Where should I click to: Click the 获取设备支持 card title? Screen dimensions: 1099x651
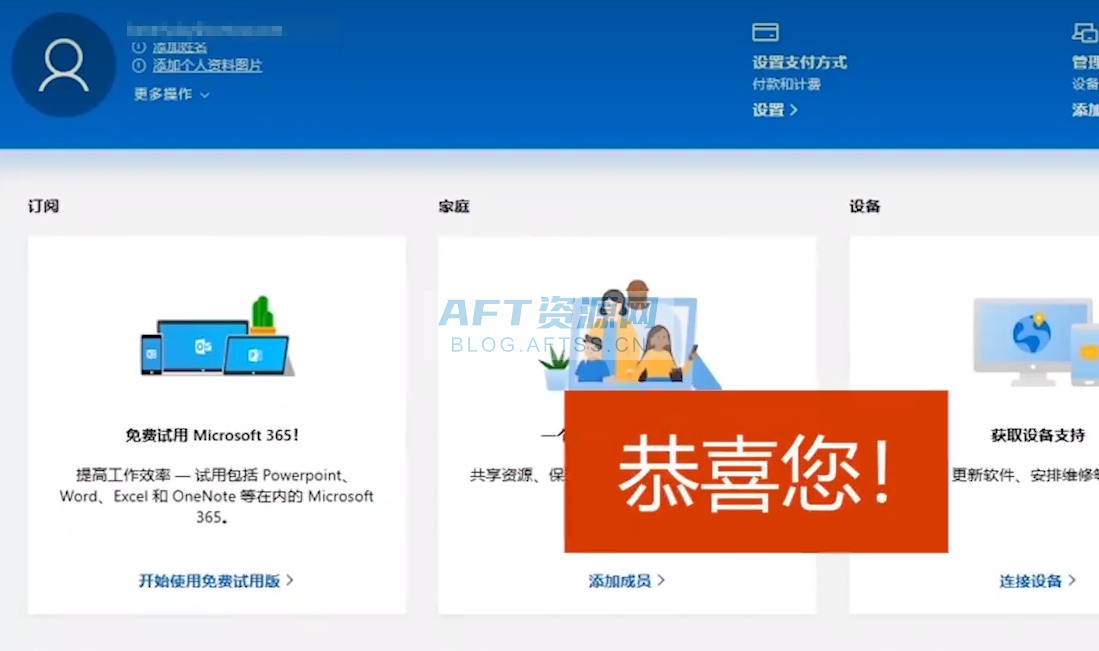[x=1037, y=435]
